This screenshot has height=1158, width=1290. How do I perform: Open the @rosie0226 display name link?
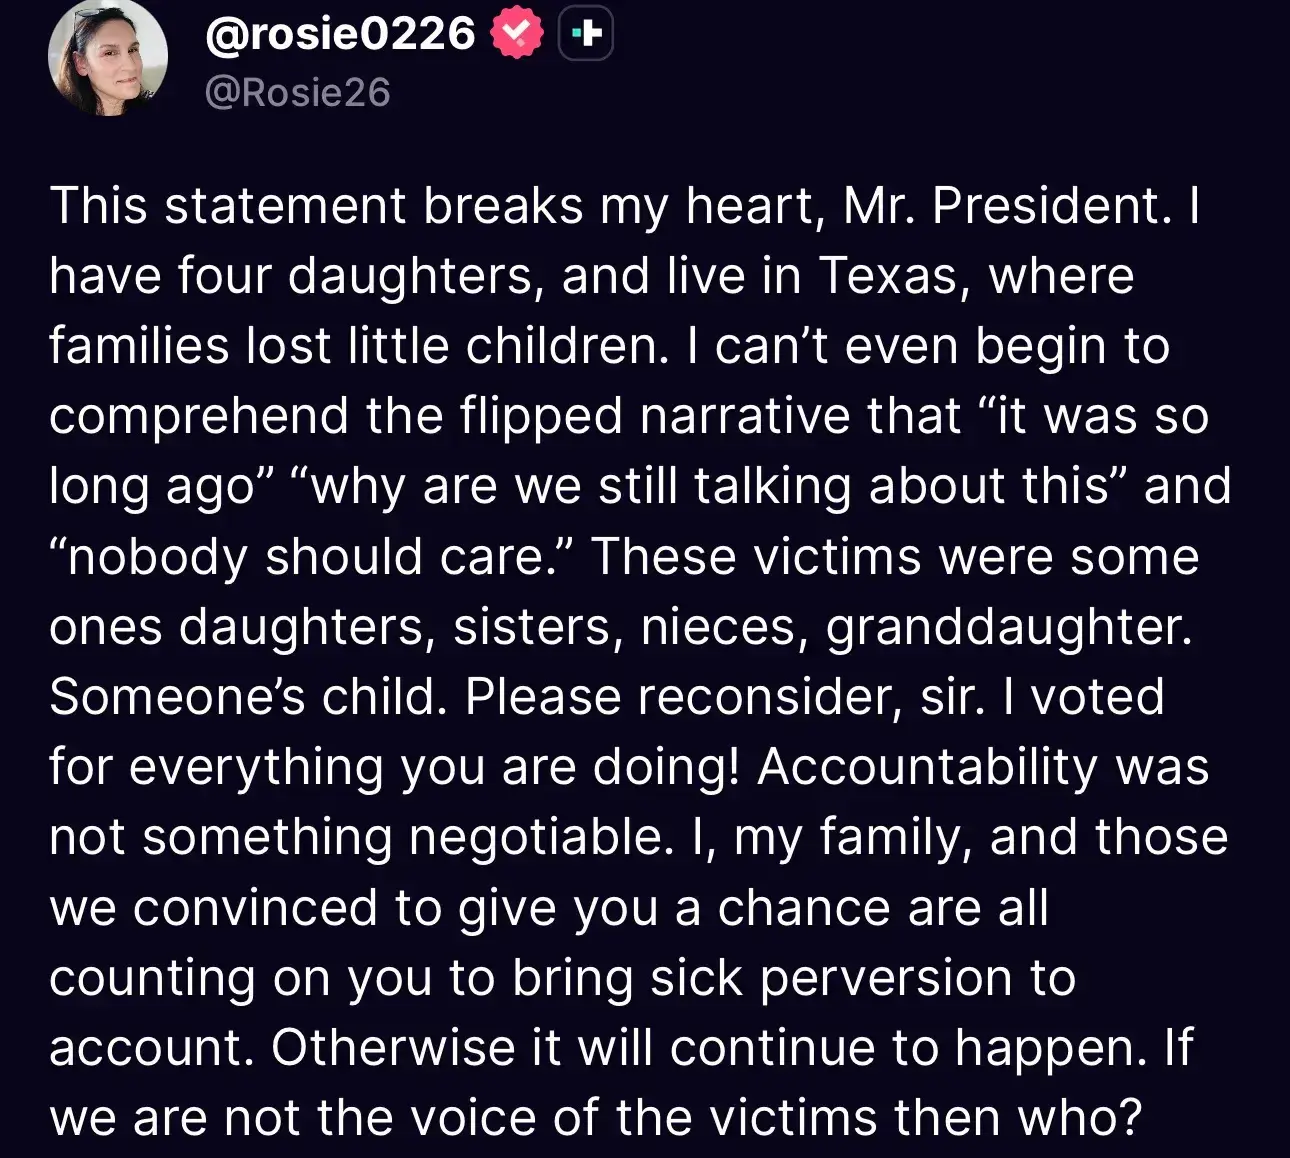click(x=340, y=35)
